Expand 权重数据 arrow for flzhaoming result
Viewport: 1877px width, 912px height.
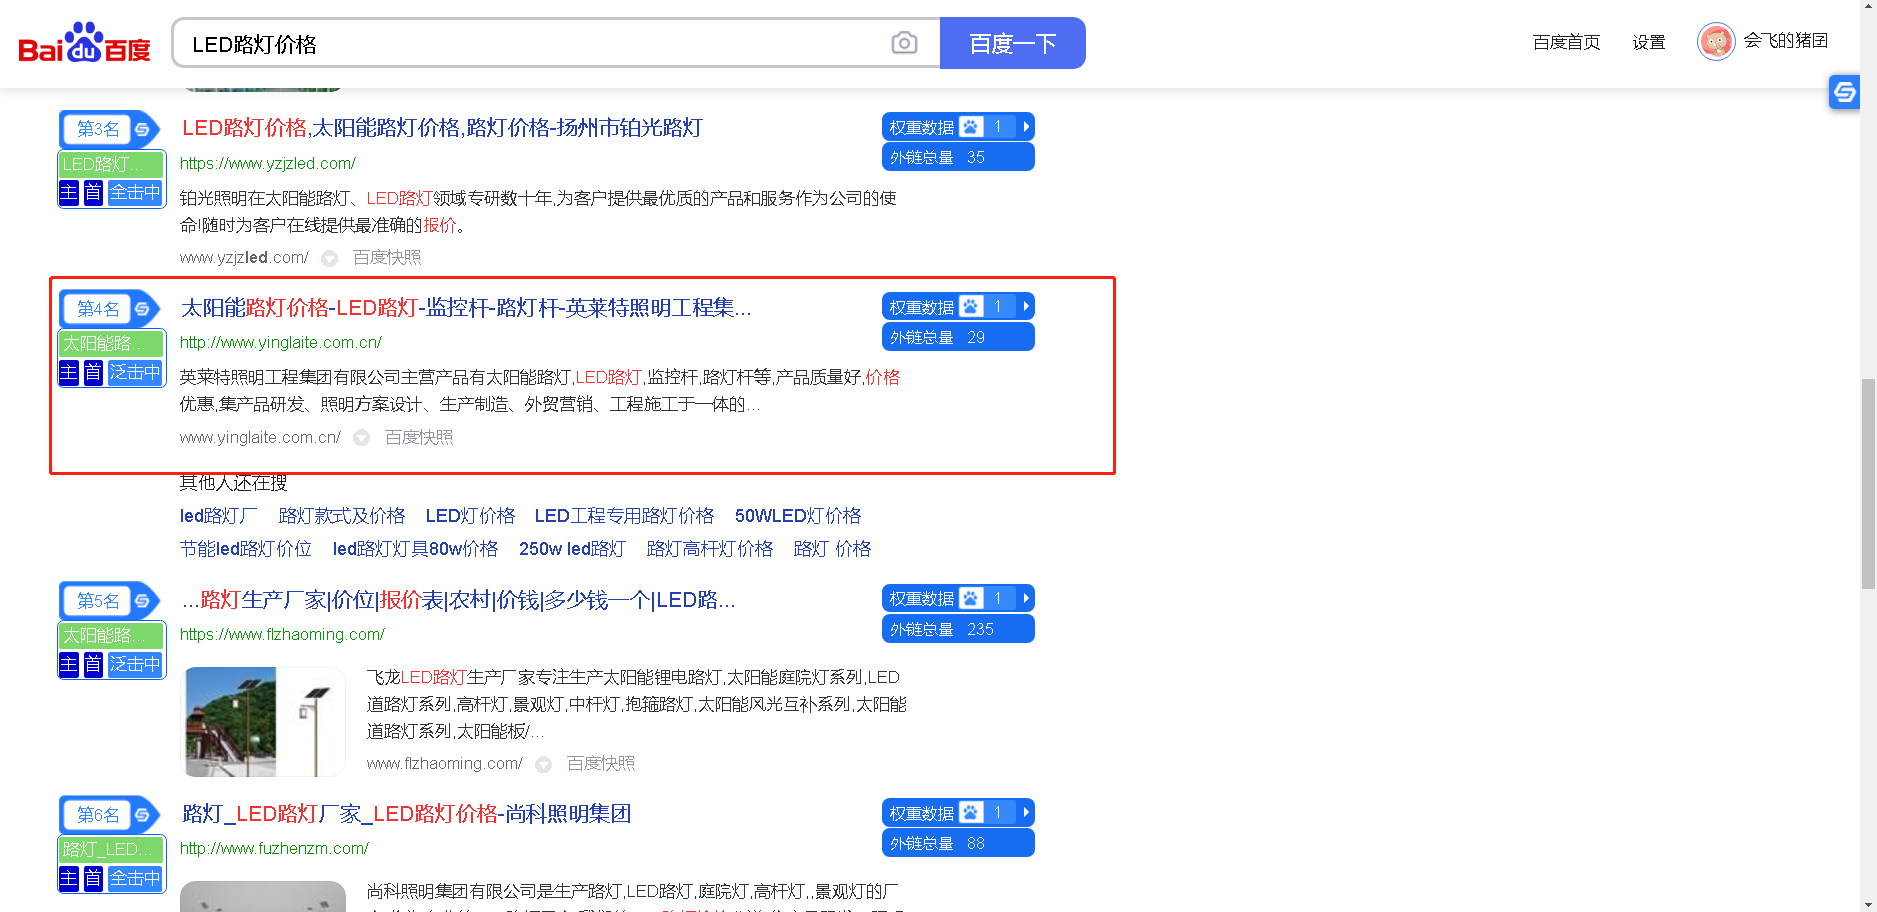(1026, 598)
